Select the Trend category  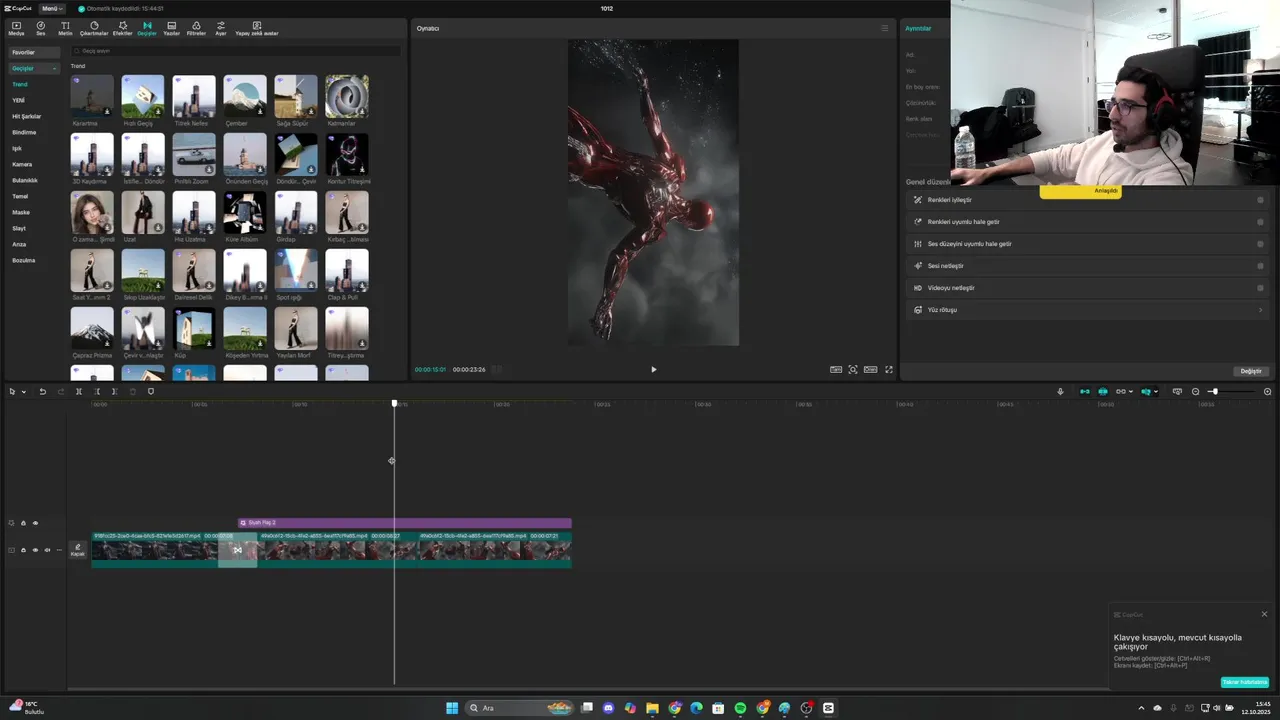click(x=20, y=84)
